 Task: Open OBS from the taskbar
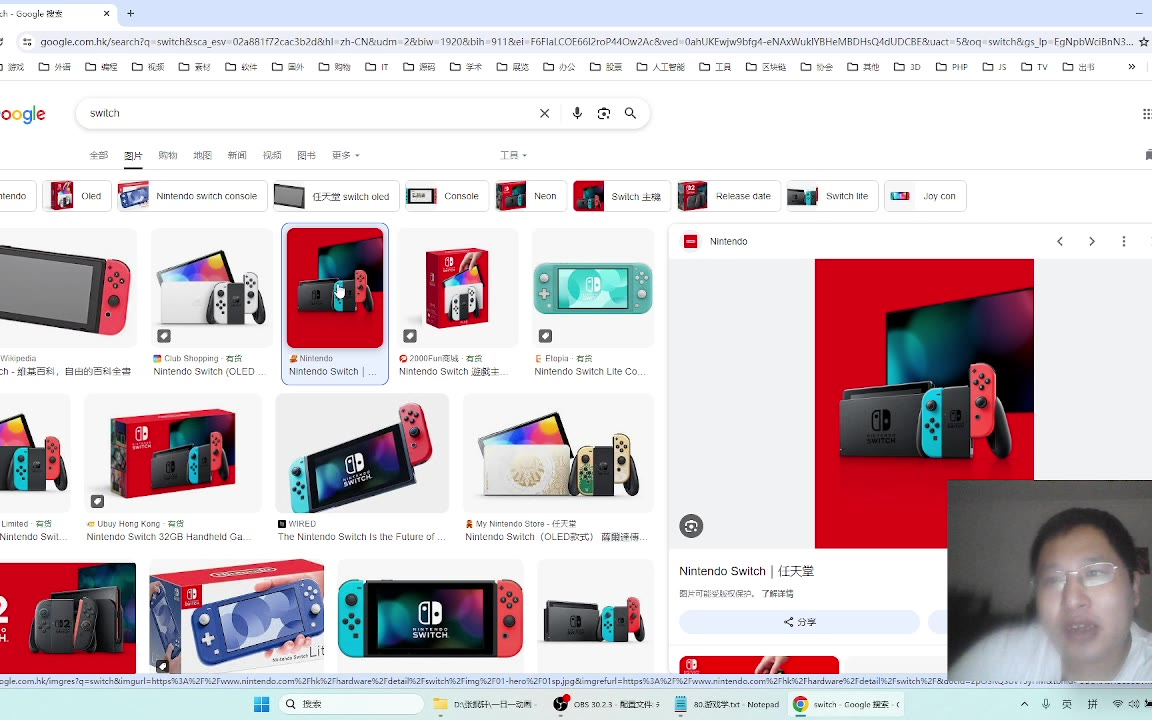point(607,704)
